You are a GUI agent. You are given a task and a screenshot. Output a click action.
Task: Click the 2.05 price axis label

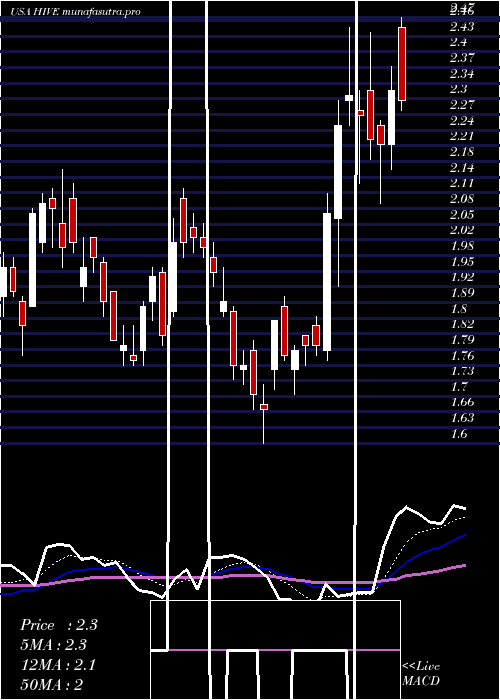[x=462, y=215]
